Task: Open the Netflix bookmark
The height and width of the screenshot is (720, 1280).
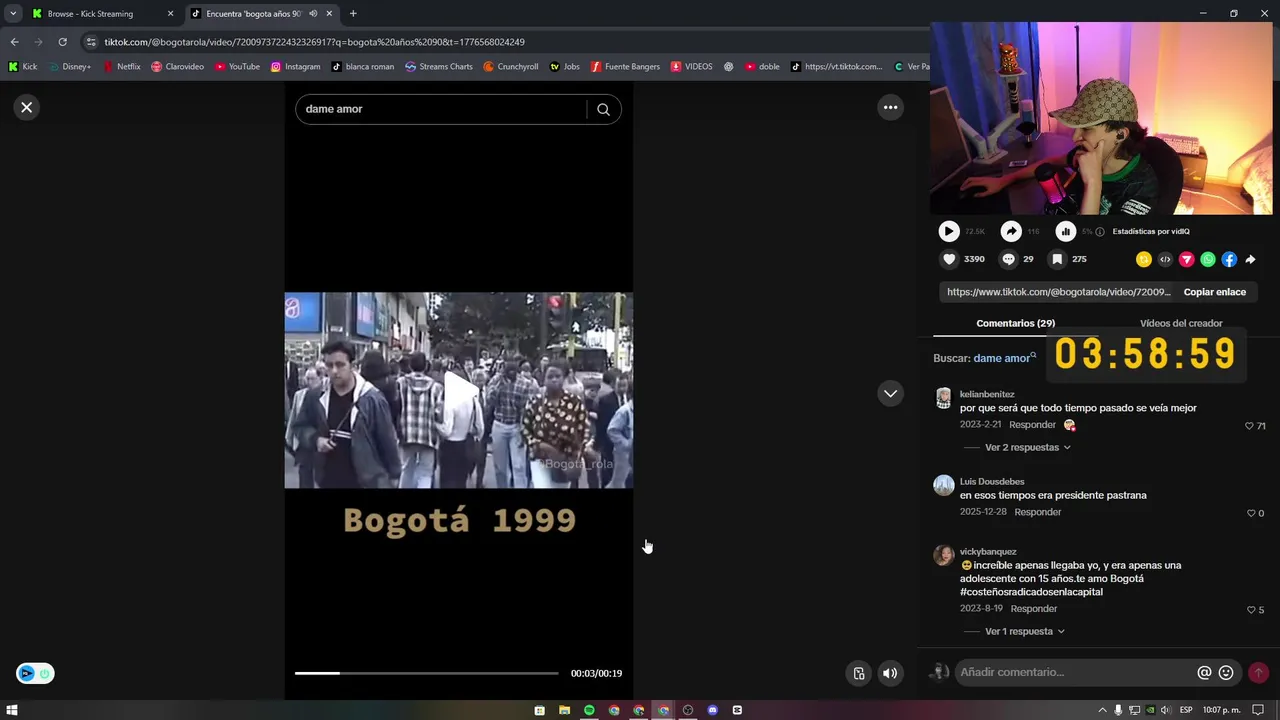Action: pyautogui.click(x=121, y=67)
